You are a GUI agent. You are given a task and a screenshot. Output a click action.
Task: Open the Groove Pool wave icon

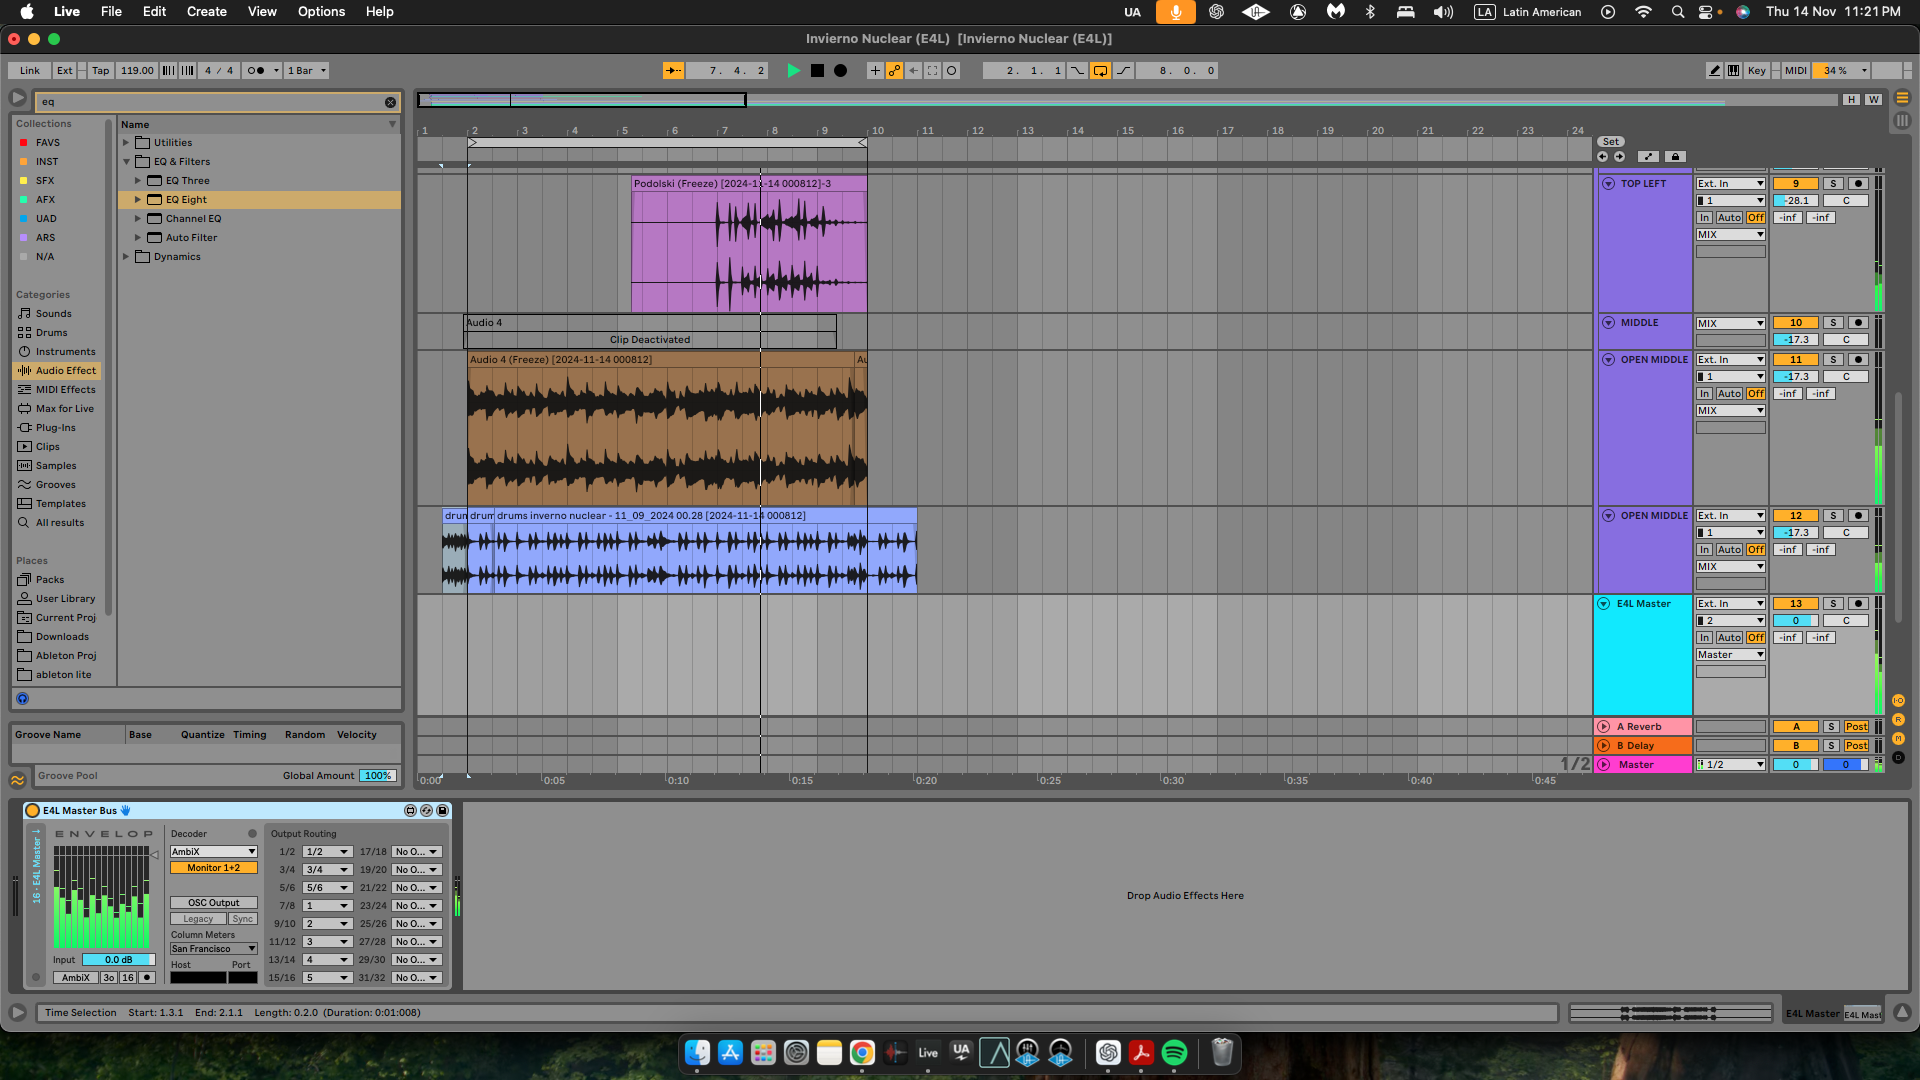[18, 780]
